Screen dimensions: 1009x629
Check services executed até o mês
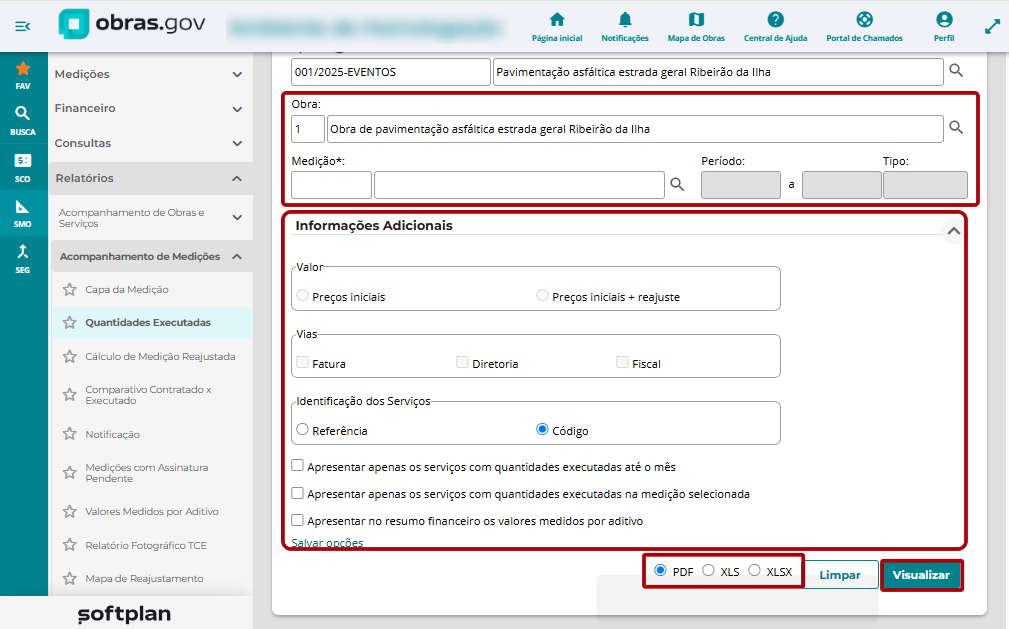point(297,465)
